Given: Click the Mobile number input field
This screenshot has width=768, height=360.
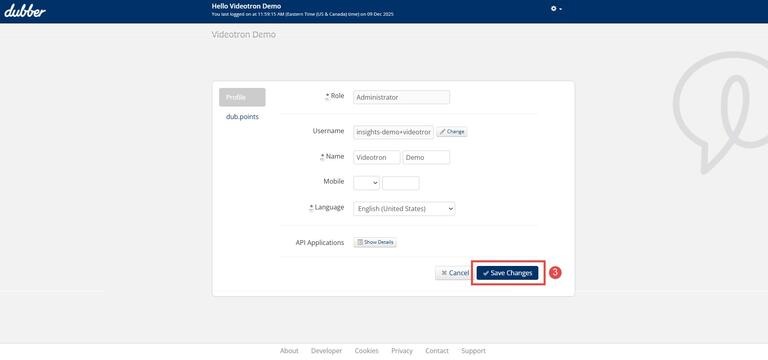Looking at the screenshot, I should click(x=401, y=183).
